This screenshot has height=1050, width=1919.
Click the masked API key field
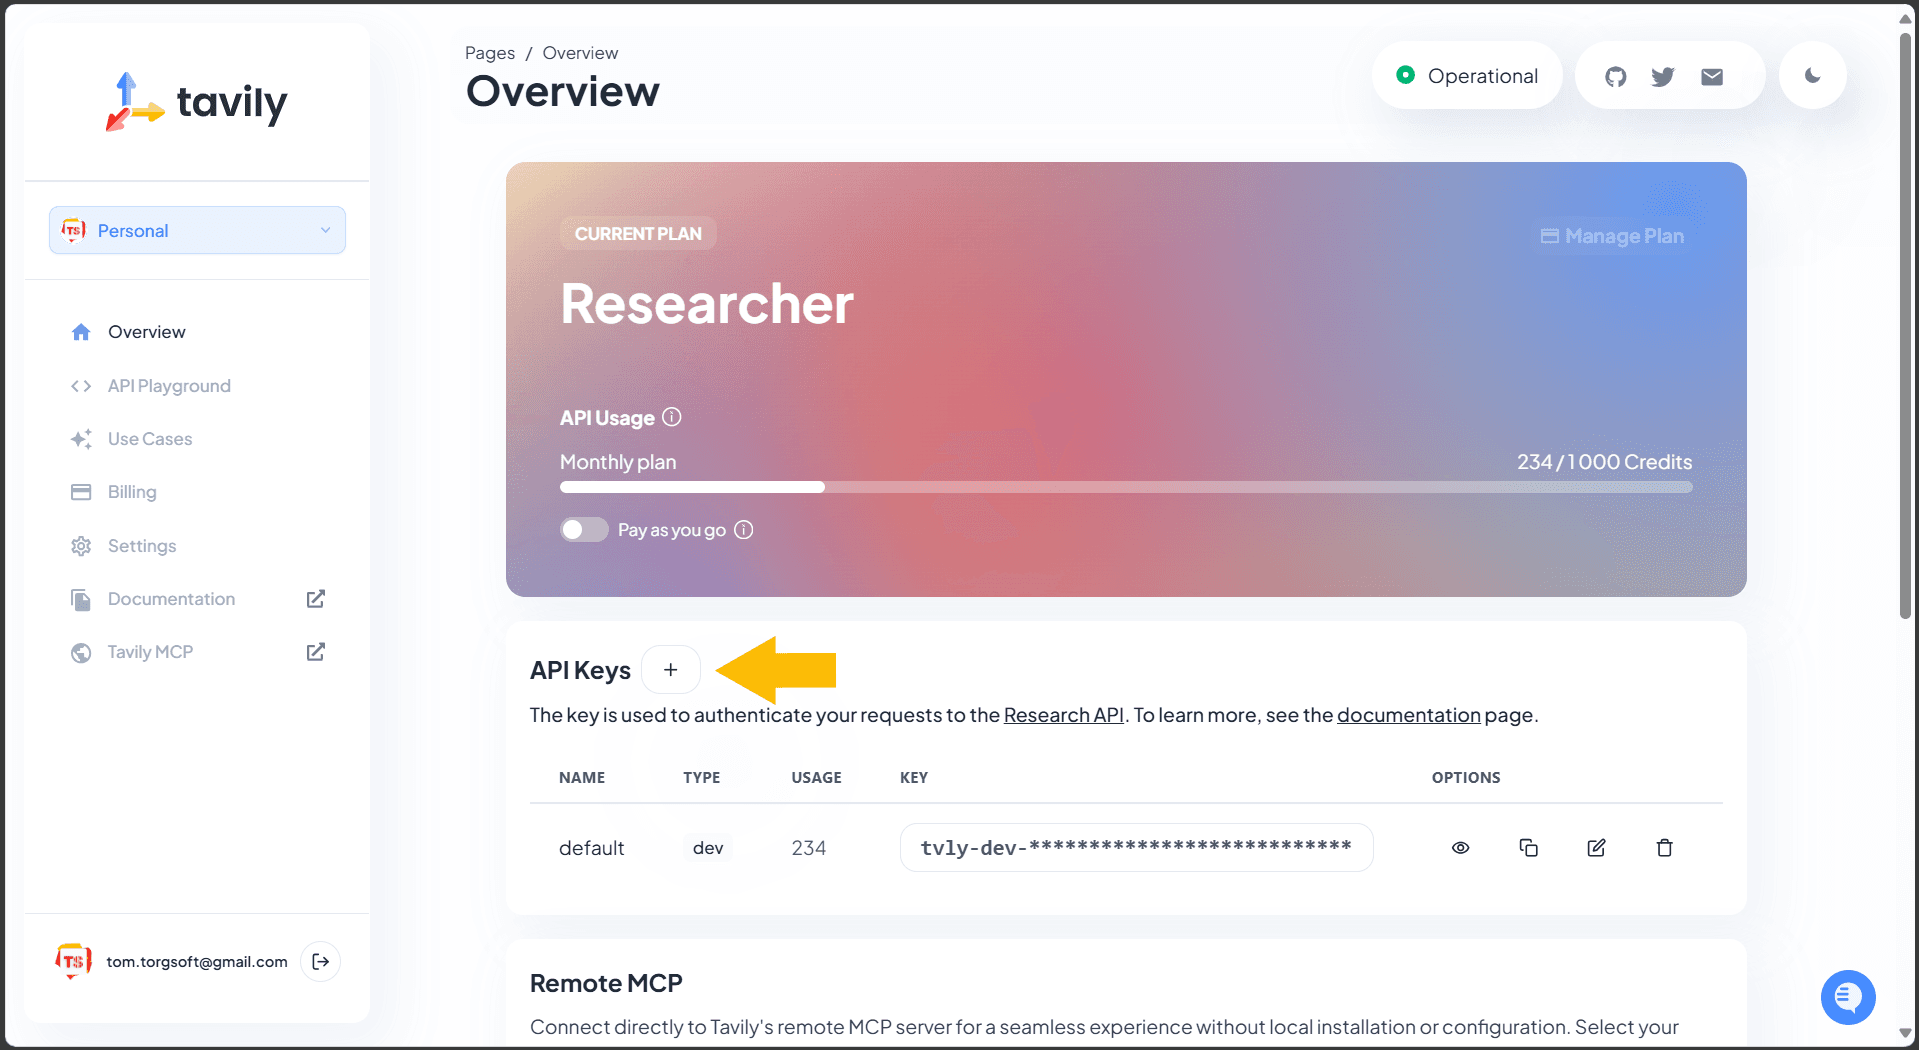pyautogui.click(x=1135, y=848)
